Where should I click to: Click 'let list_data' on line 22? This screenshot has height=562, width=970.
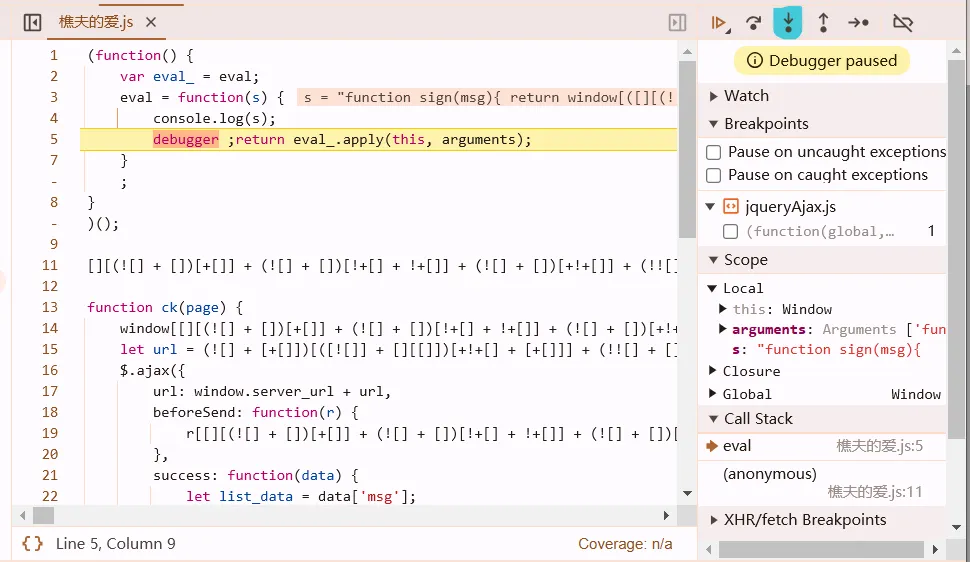[239, 497]
